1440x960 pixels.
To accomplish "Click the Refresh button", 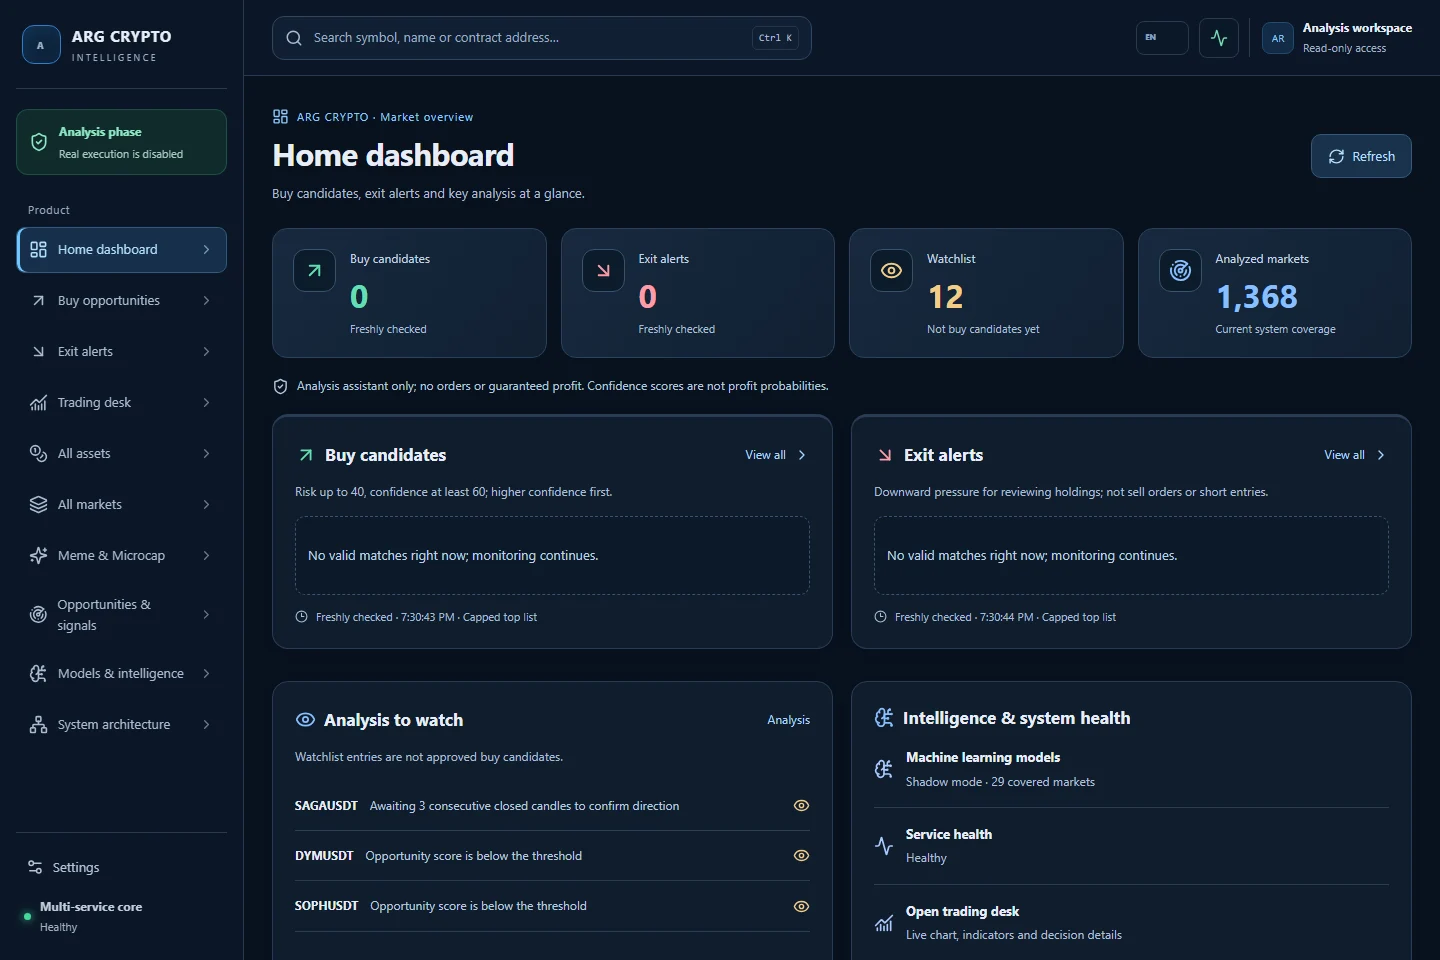I will tap(1361, 156).
